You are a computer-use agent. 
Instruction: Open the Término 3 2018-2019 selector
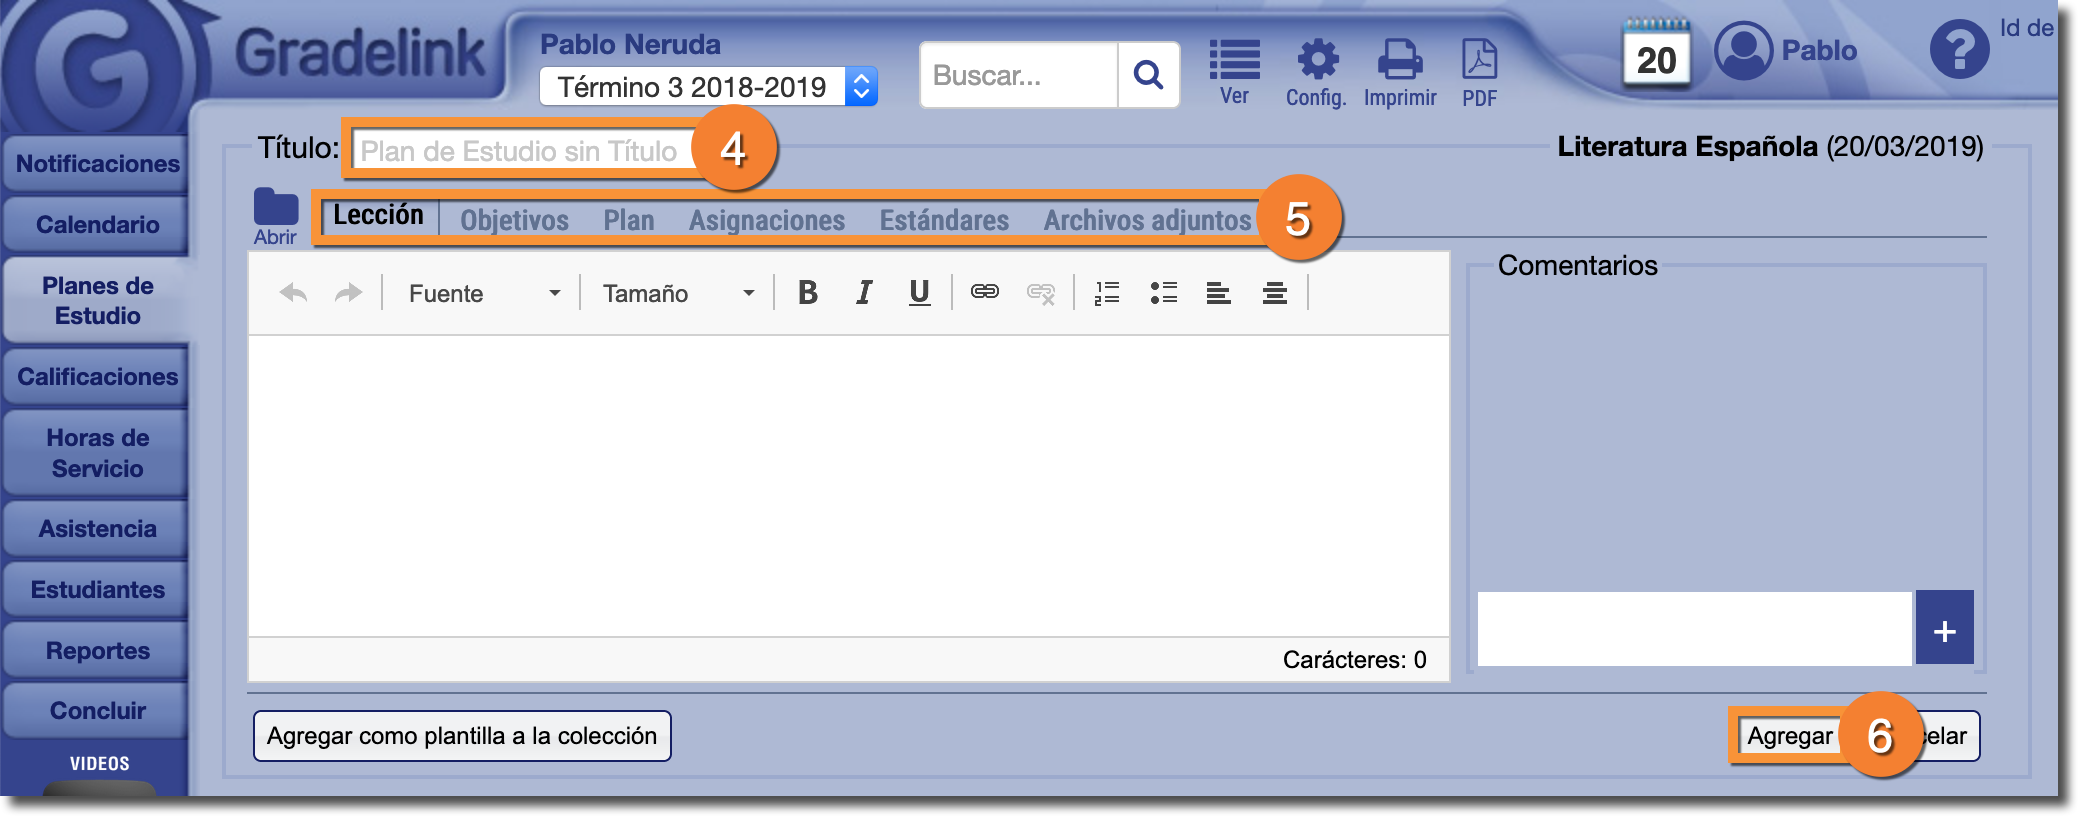pos(708,87)
